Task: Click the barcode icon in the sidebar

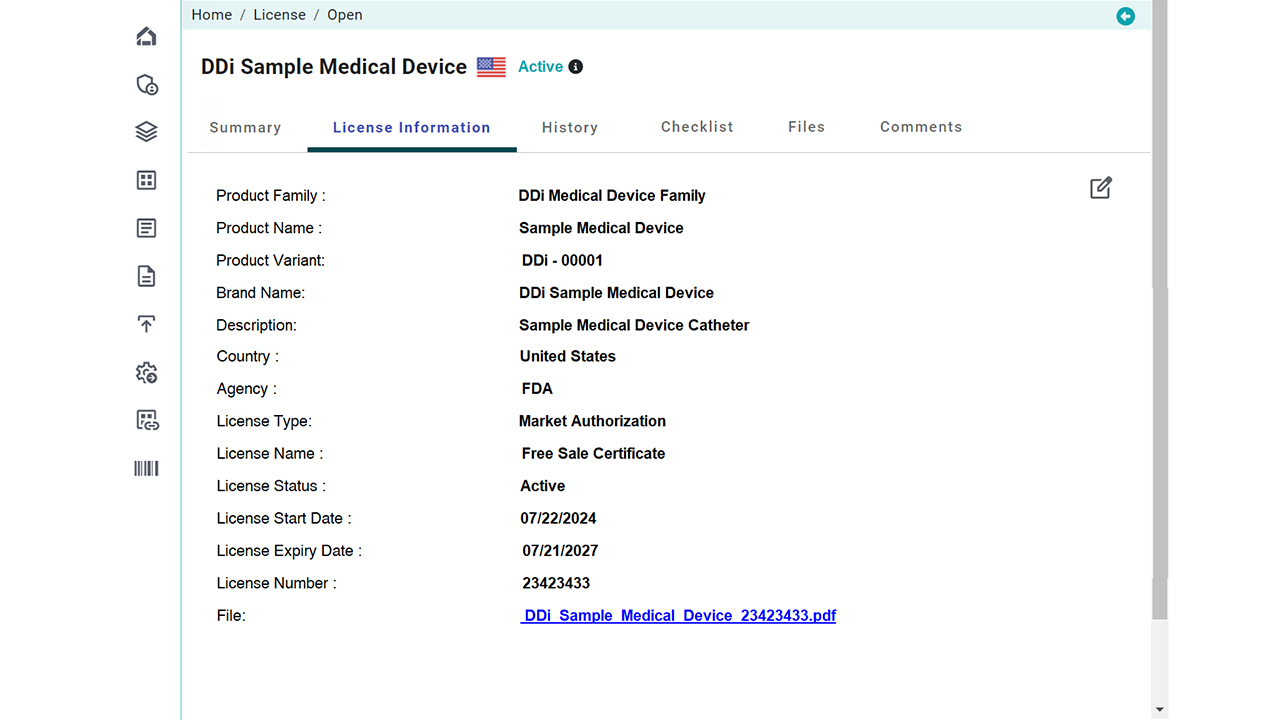Action: tap(146, 468)
